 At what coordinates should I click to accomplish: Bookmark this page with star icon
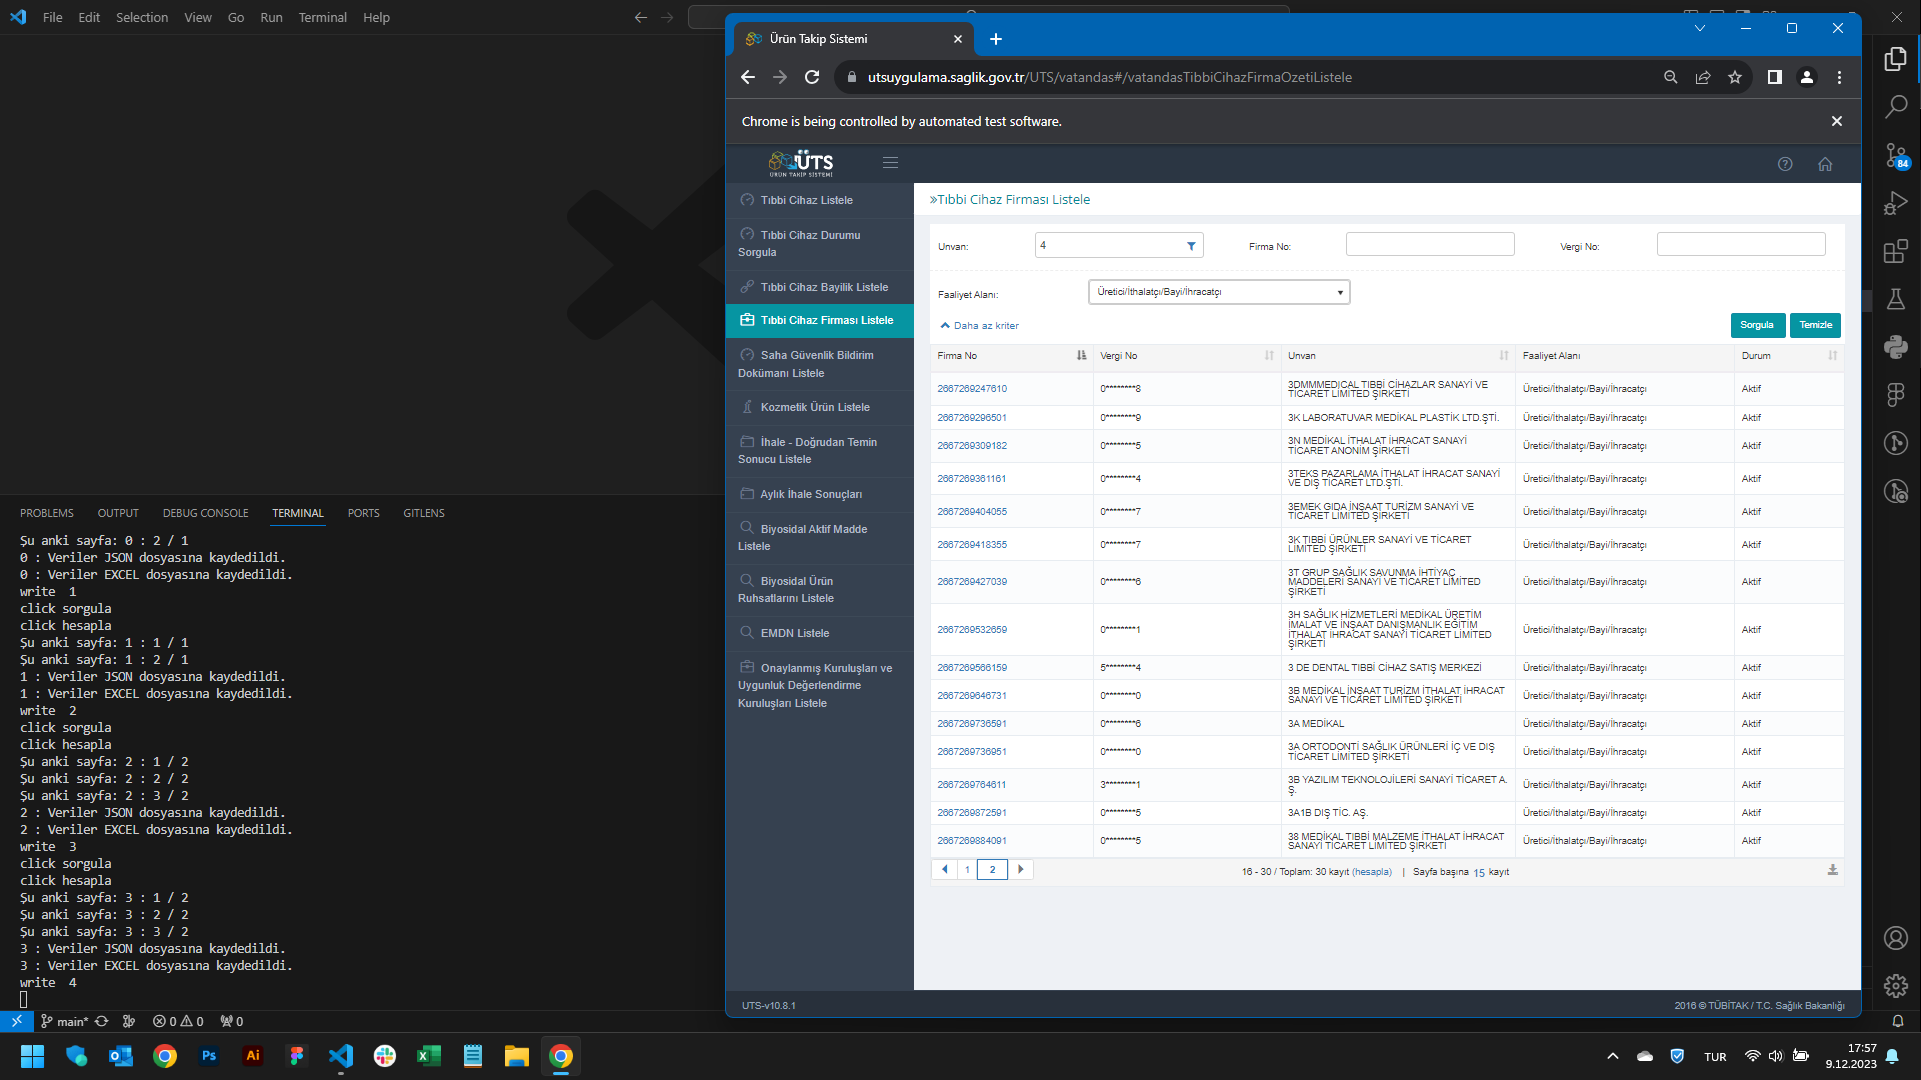[1735, 77]
